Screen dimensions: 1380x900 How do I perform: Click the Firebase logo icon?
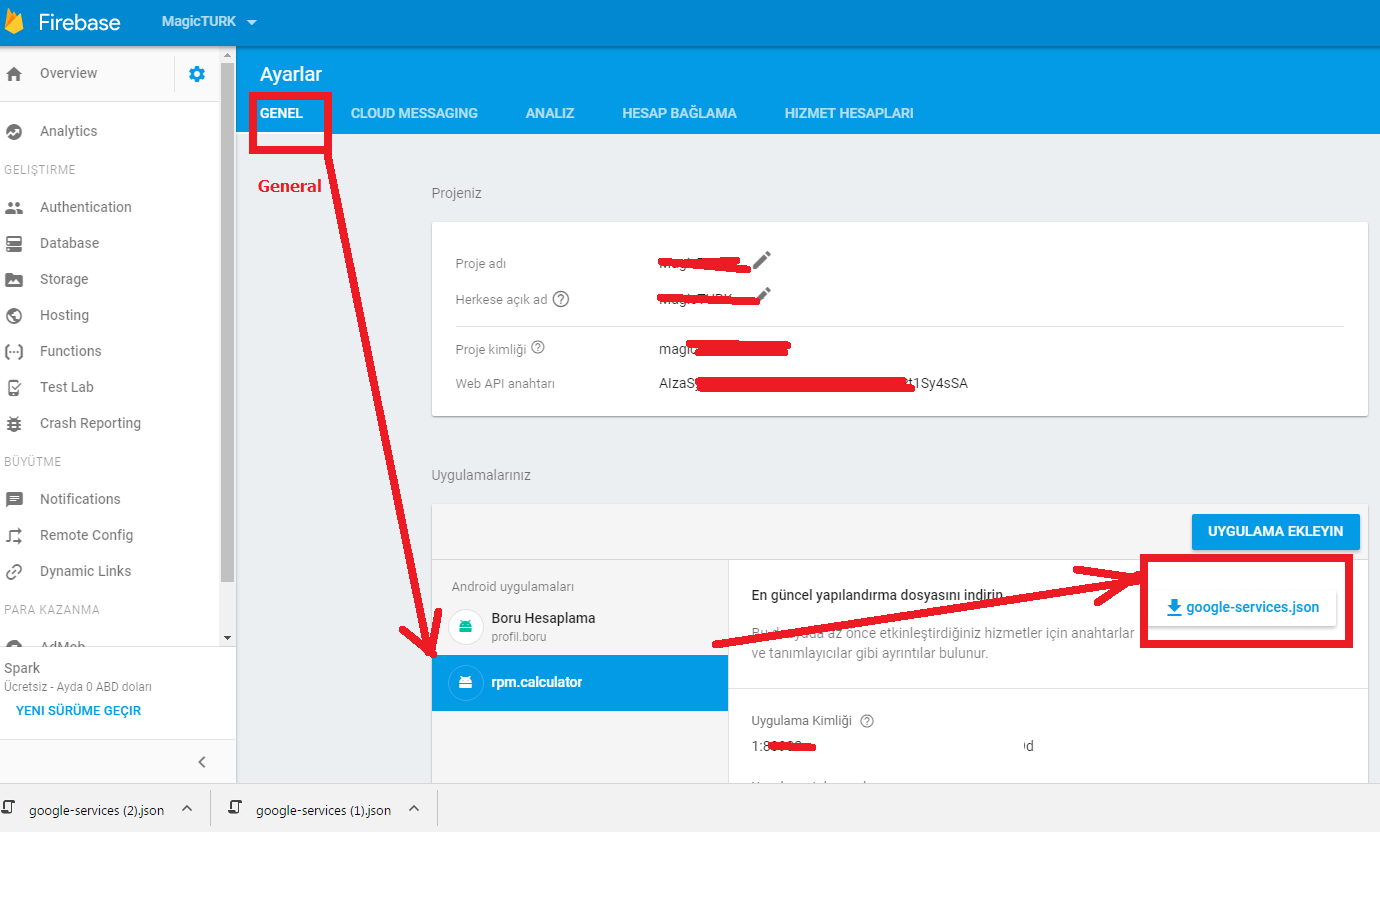[14, 21]
